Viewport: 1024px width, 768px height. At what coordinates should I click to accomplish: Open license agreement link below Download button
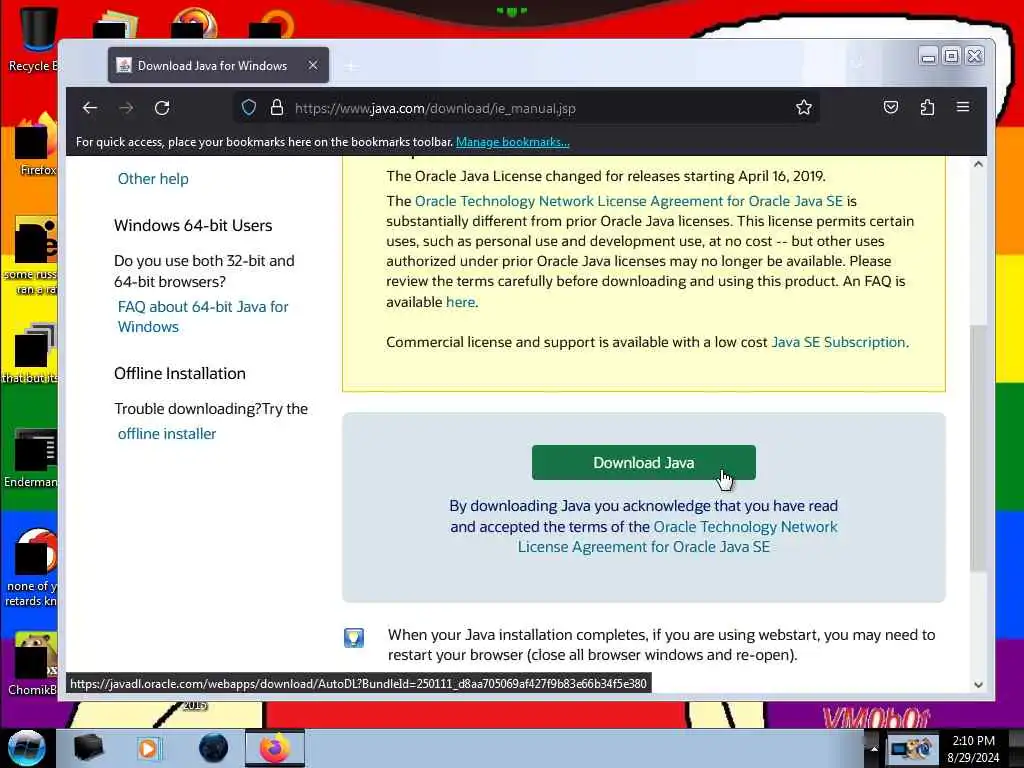coord(677,537)
